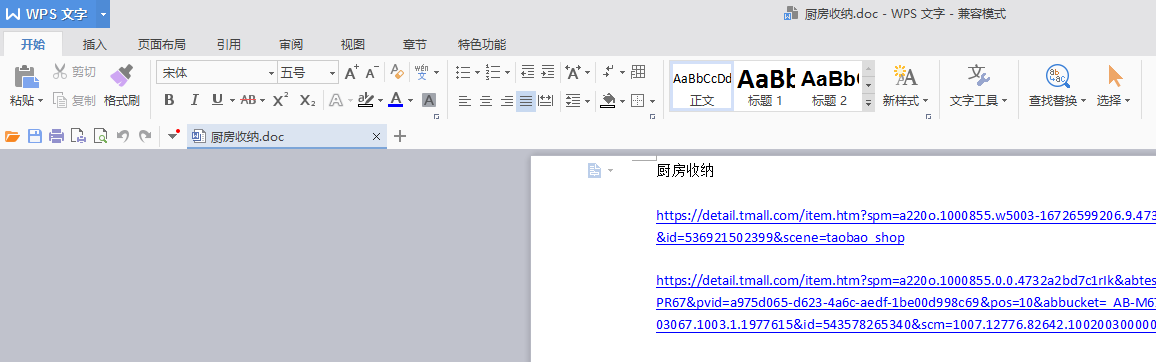Select the Heading 1 (标题 1) style
This screenshot has width=1156, height=362.
[765, 86]
